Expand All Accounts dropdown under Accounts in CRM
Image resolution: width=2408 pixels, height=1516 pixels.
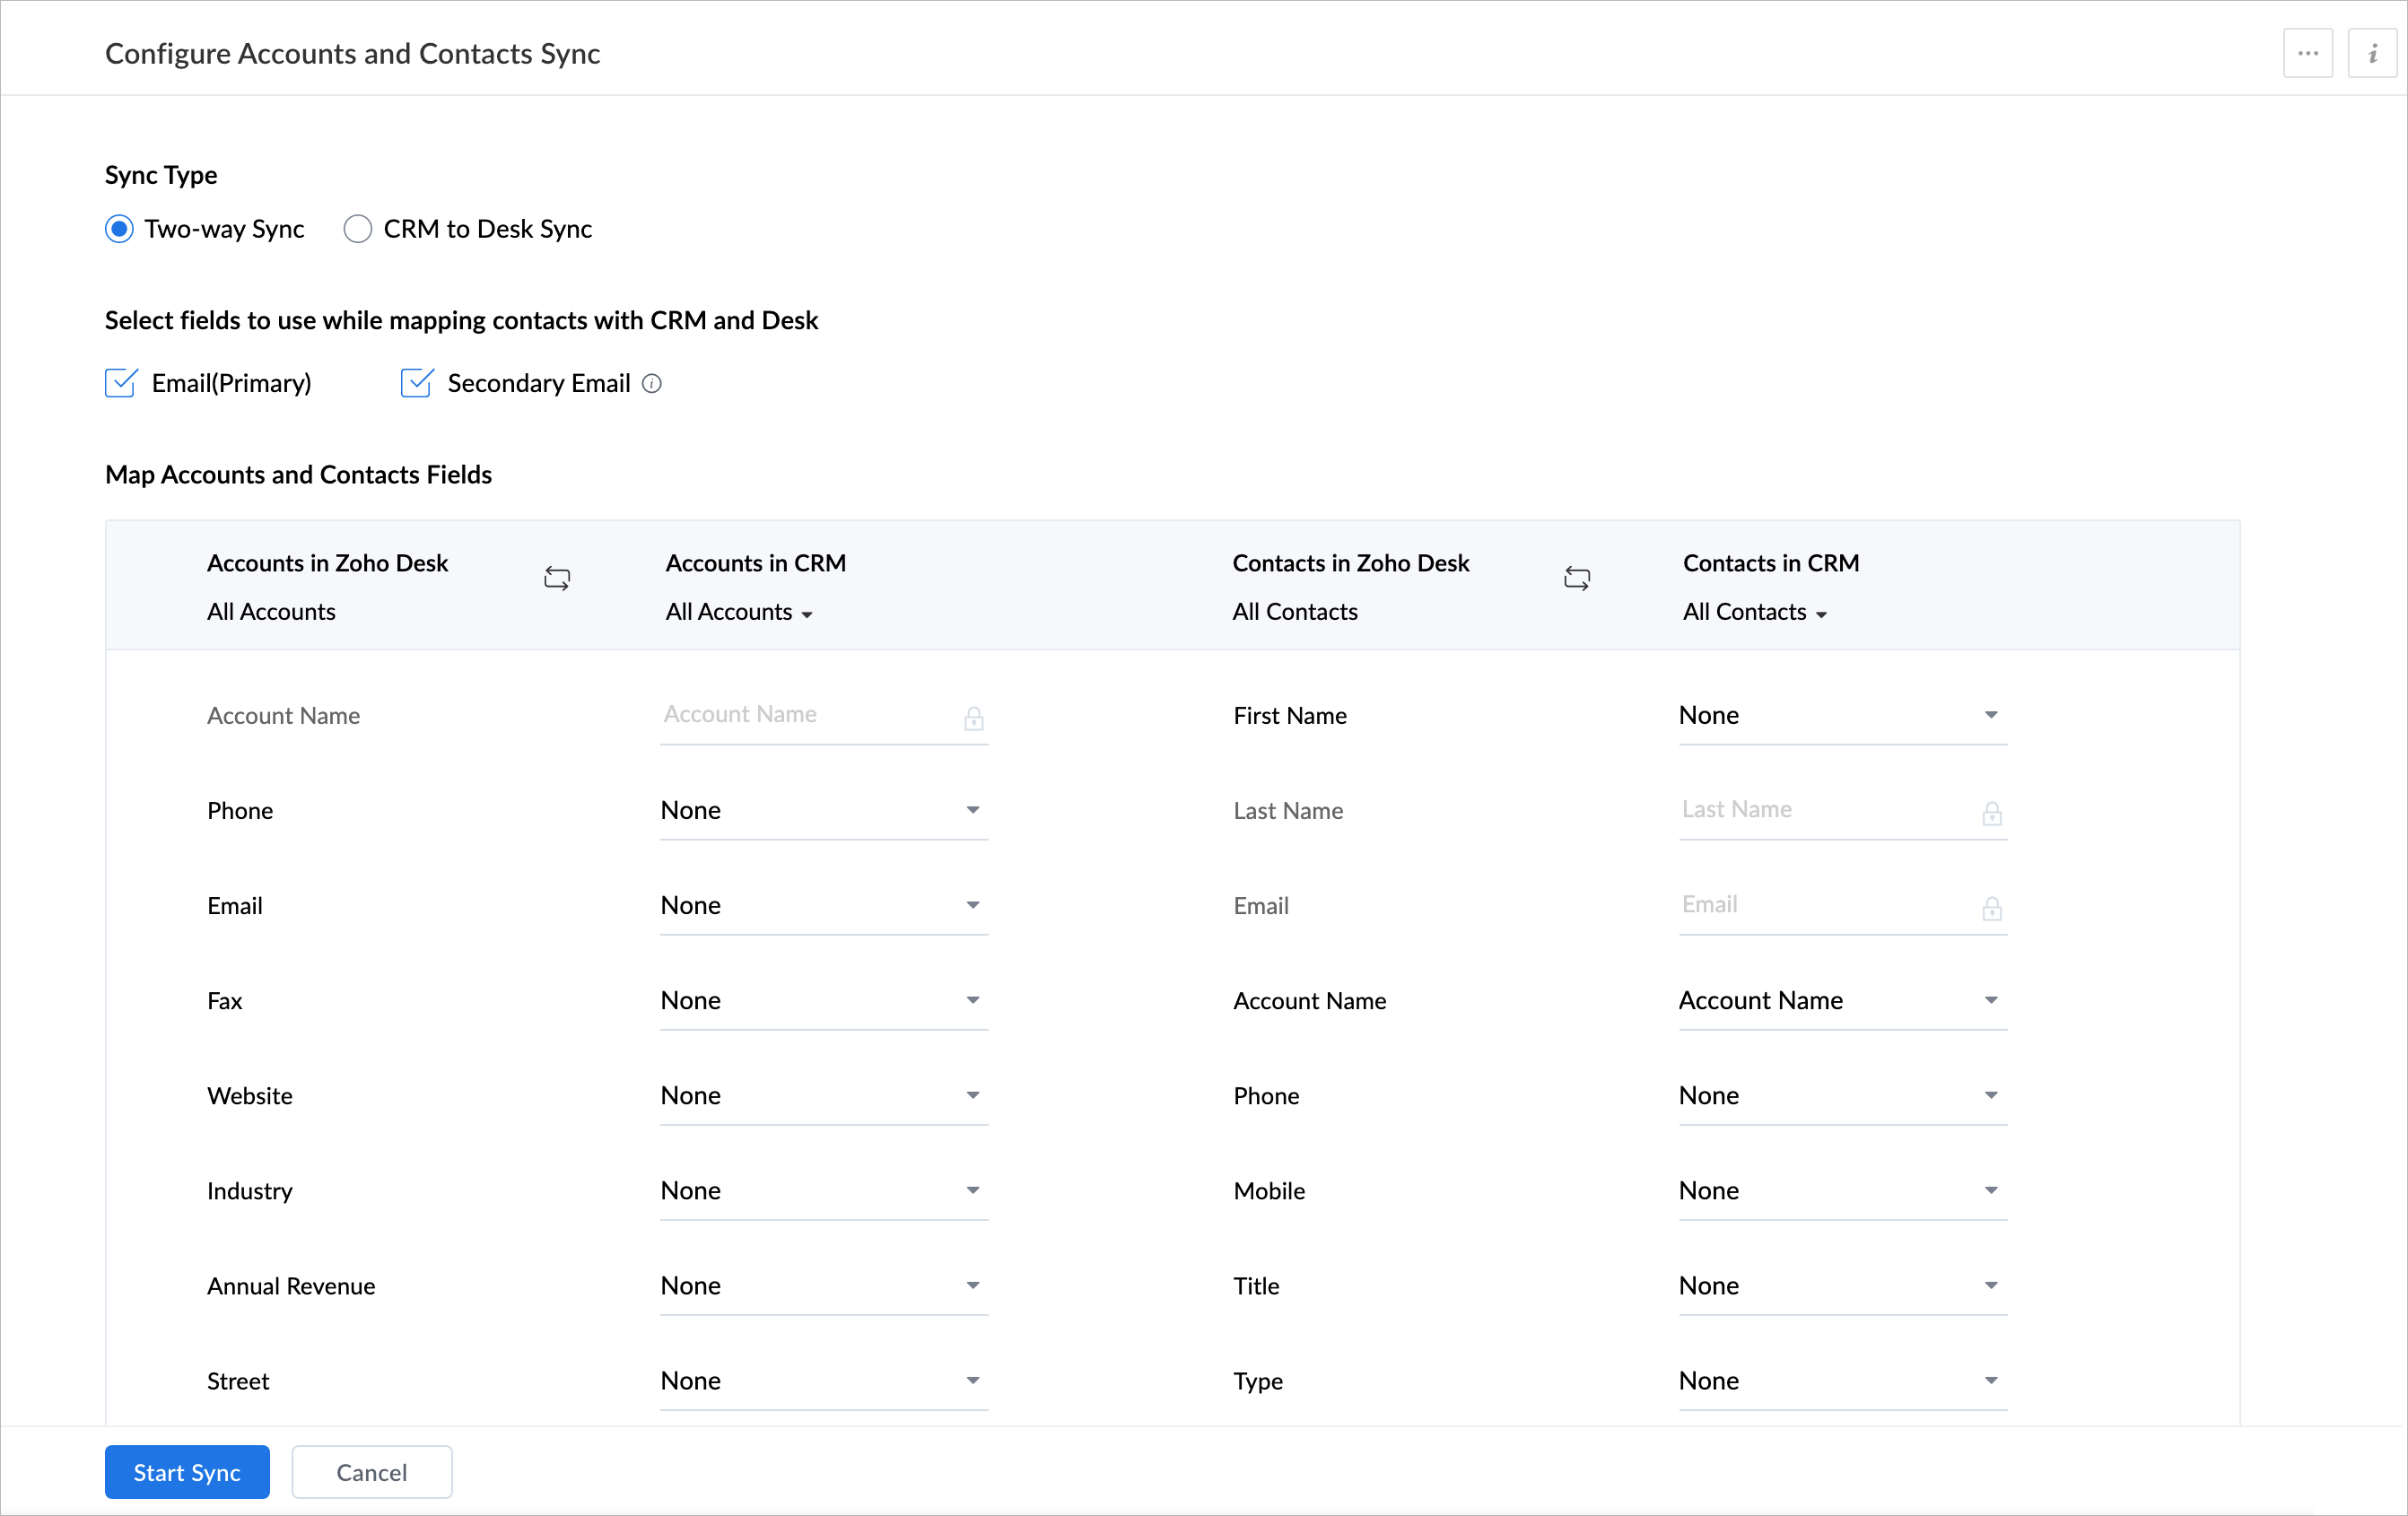point(739,612)
